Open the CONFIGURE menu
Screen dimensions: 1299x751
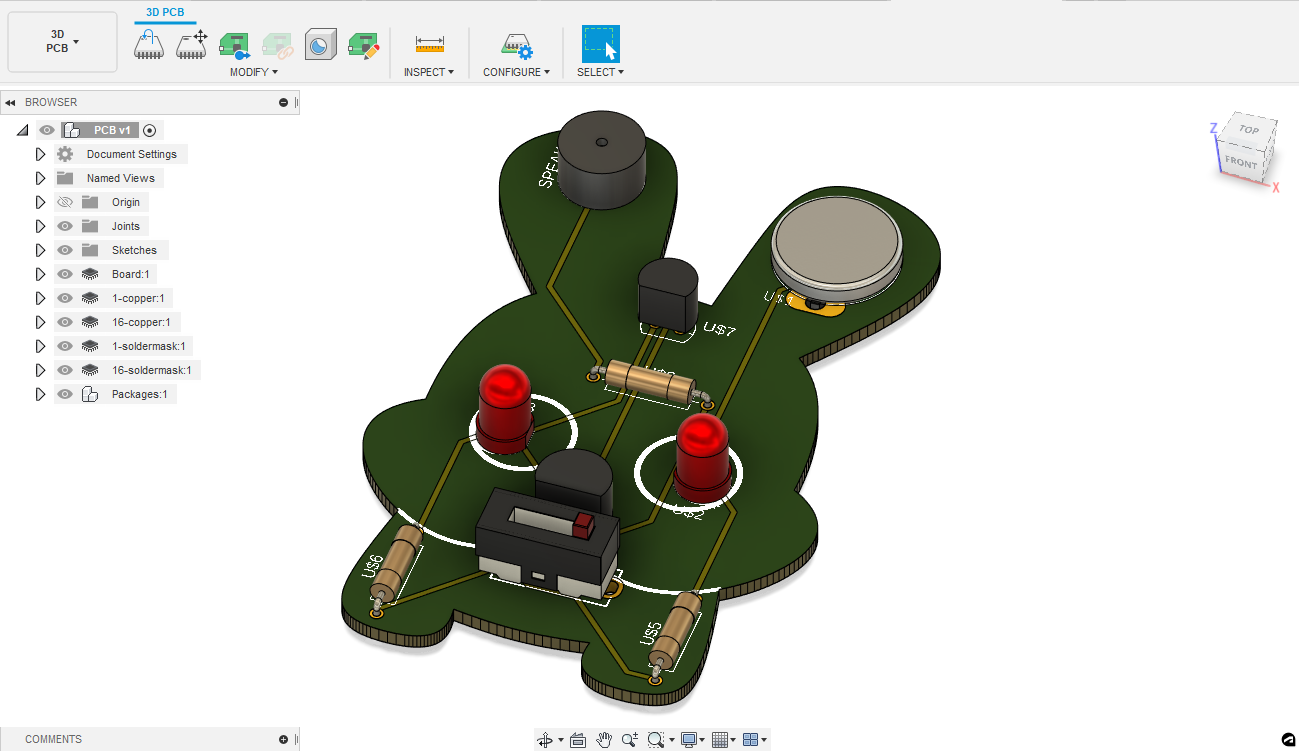click(516, 71)
